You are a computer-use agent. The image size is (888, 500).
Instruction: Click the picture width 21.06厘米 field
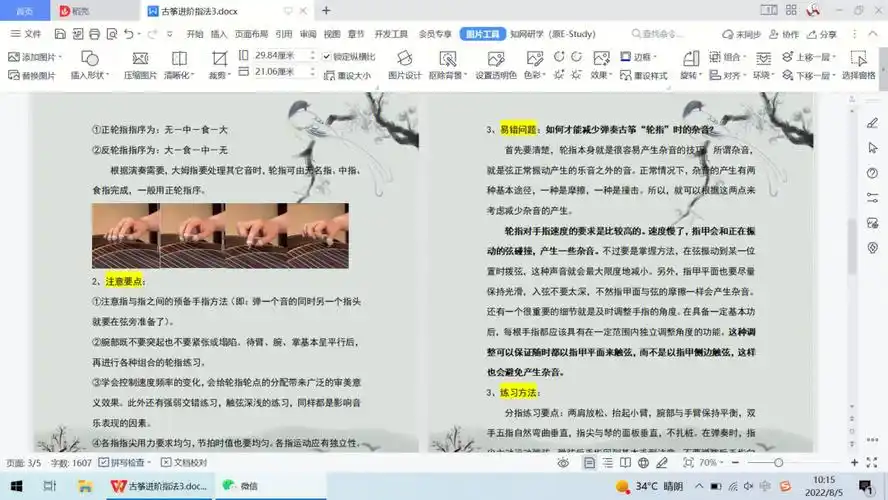[279, 71]
